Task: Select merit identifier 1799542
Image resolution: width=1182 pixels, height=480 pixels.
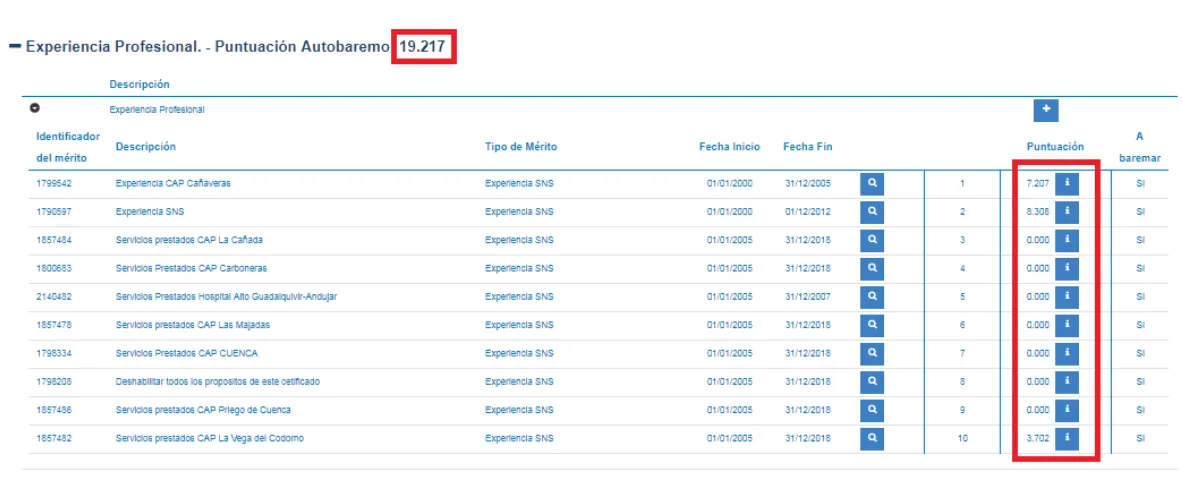Action: [x=54, y=184]
